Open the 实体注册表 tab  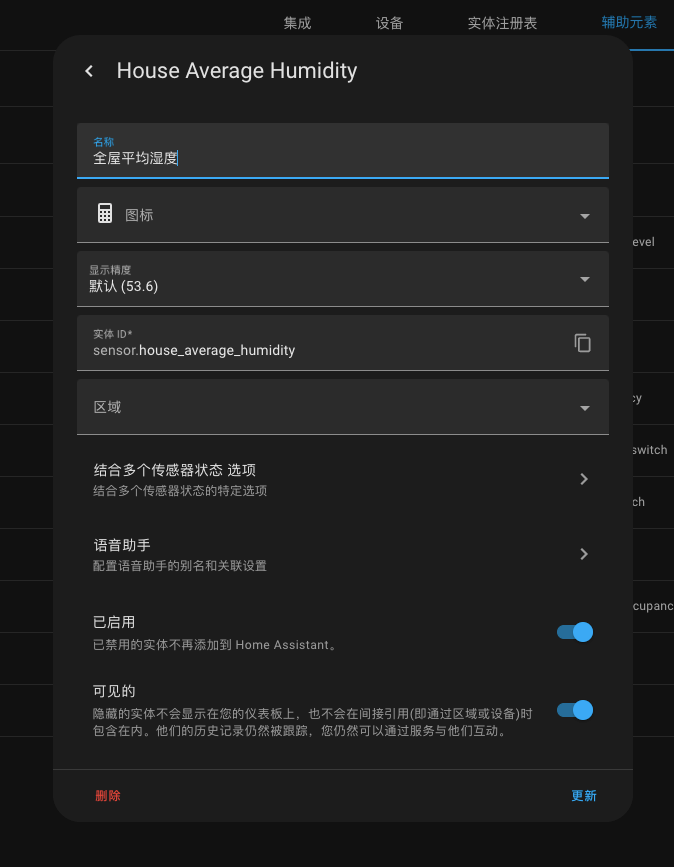[x=502, y=23]
